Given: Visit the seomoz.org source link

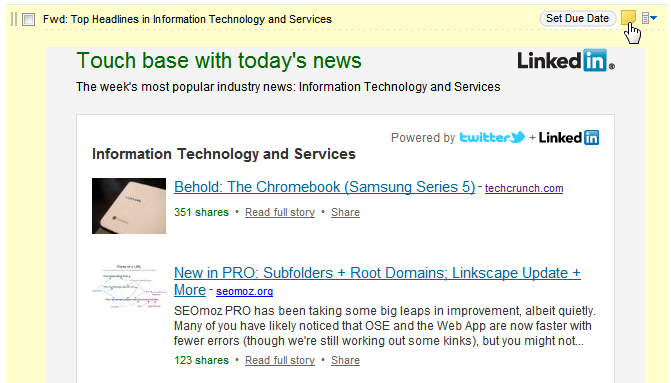Looking at the screenshot, I should click(244, 291).
